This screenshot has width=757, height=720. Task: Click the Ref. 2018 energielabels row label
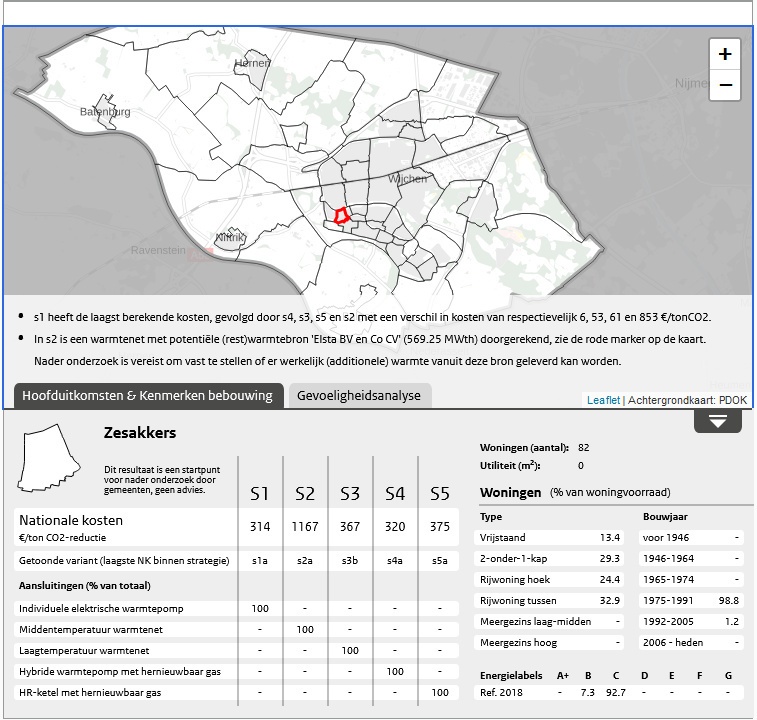501,692
